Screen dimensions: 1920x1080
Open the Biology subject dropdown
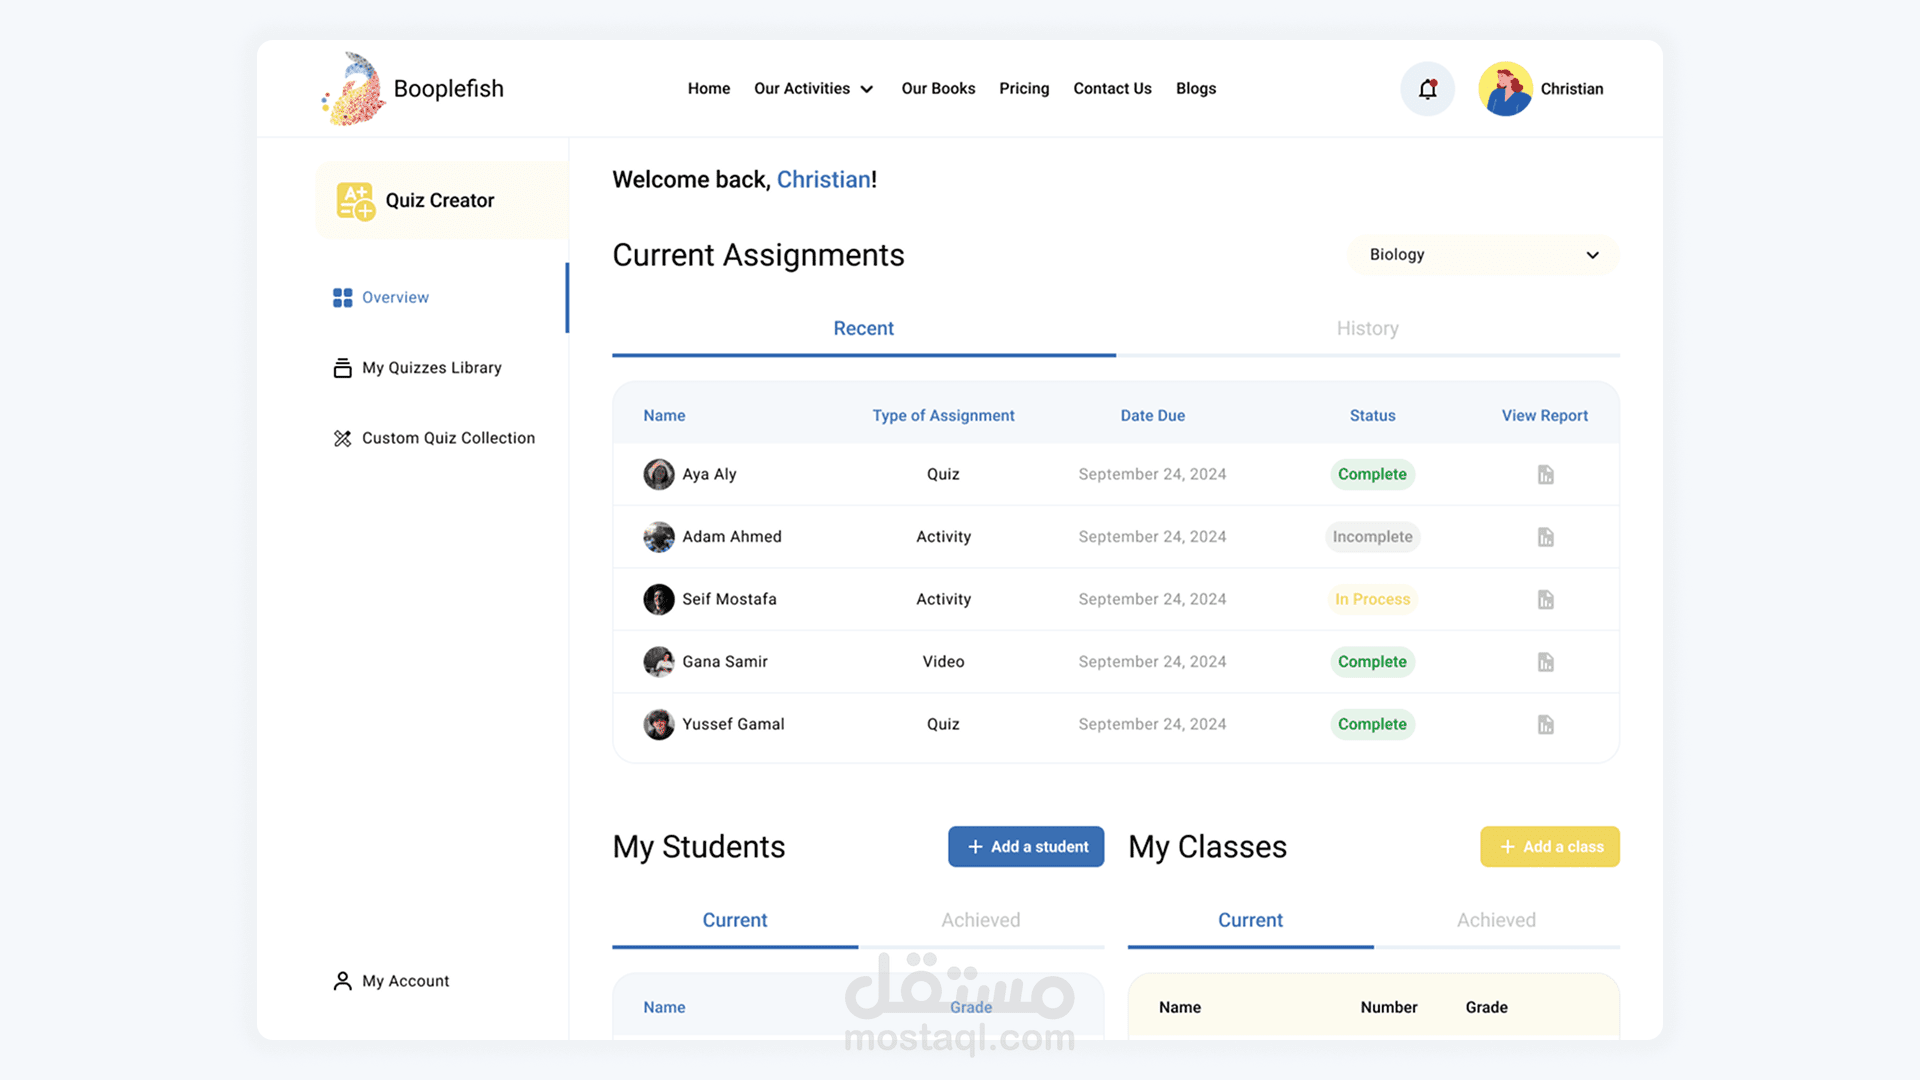pos(1483,255)
